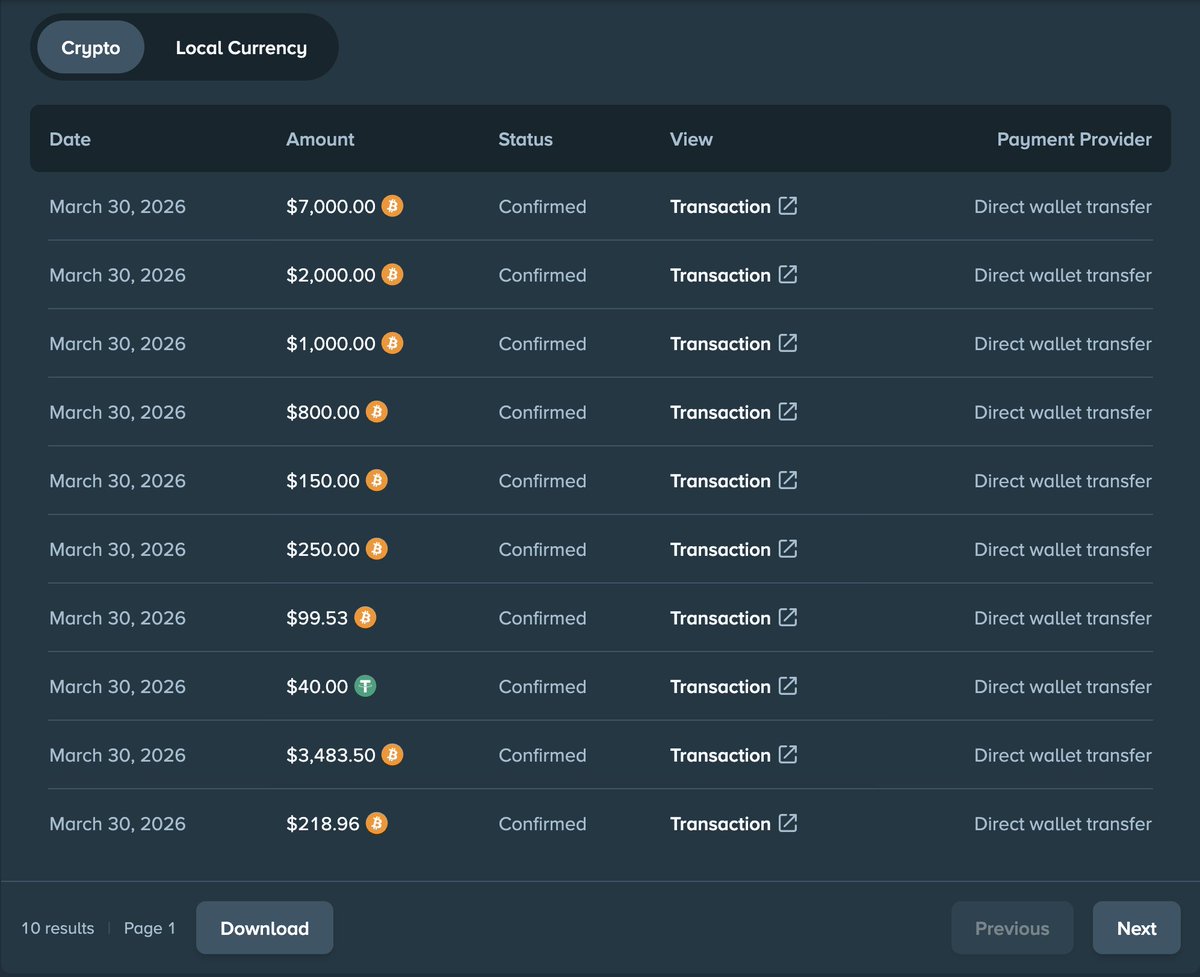Click the Amount column header
The height and width of the screenshot is (977, 1200).
click(x=320, y=139)
